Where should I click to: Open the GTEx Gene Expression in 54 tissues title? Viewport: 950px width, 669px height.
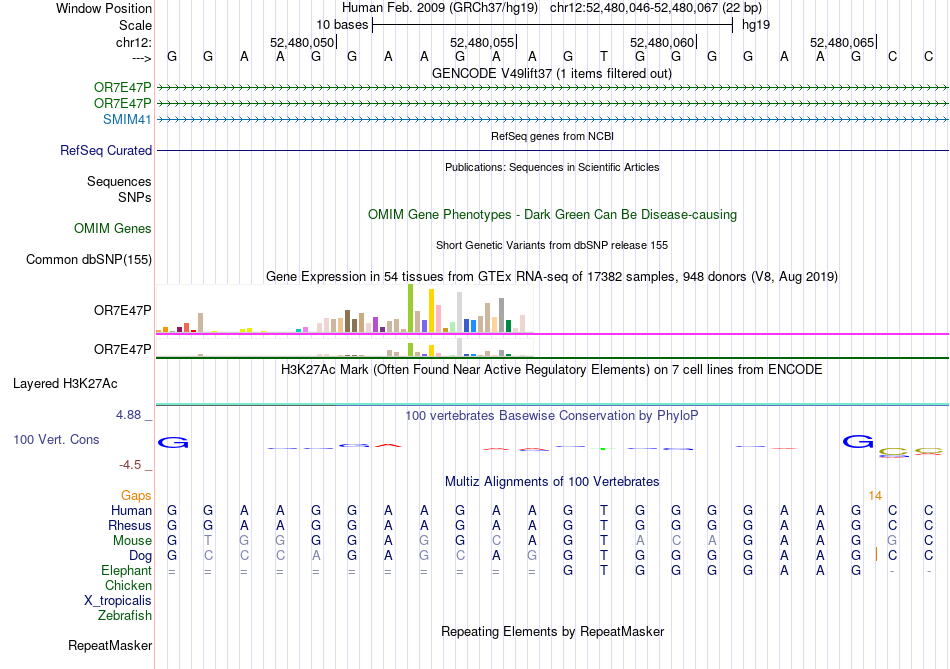552,276
